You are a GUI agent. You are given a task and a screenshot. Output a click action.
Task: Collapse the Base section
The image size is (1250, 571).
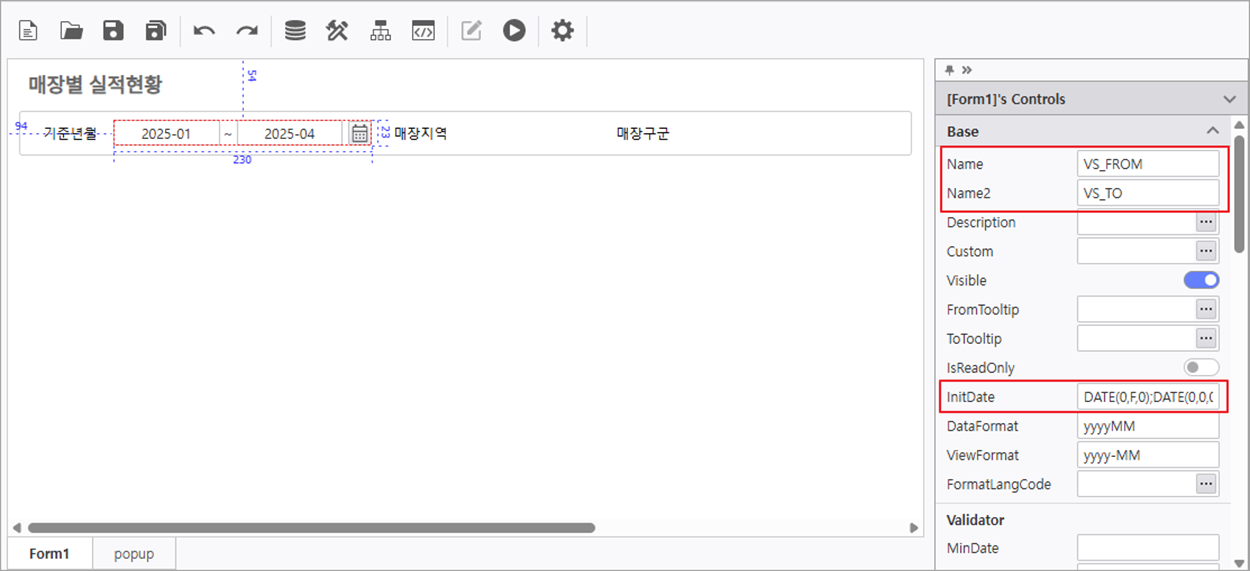tap(1212, 131)
